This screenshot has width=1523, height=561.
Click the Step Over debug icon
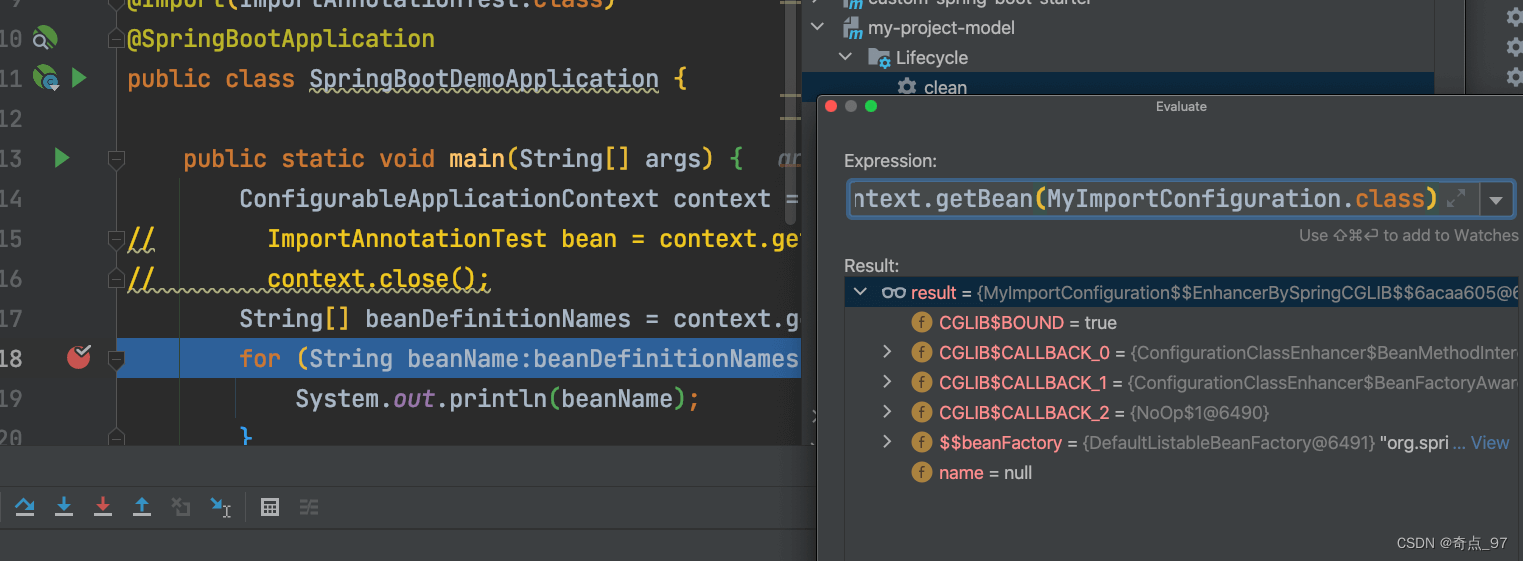[x=25, y=507]
